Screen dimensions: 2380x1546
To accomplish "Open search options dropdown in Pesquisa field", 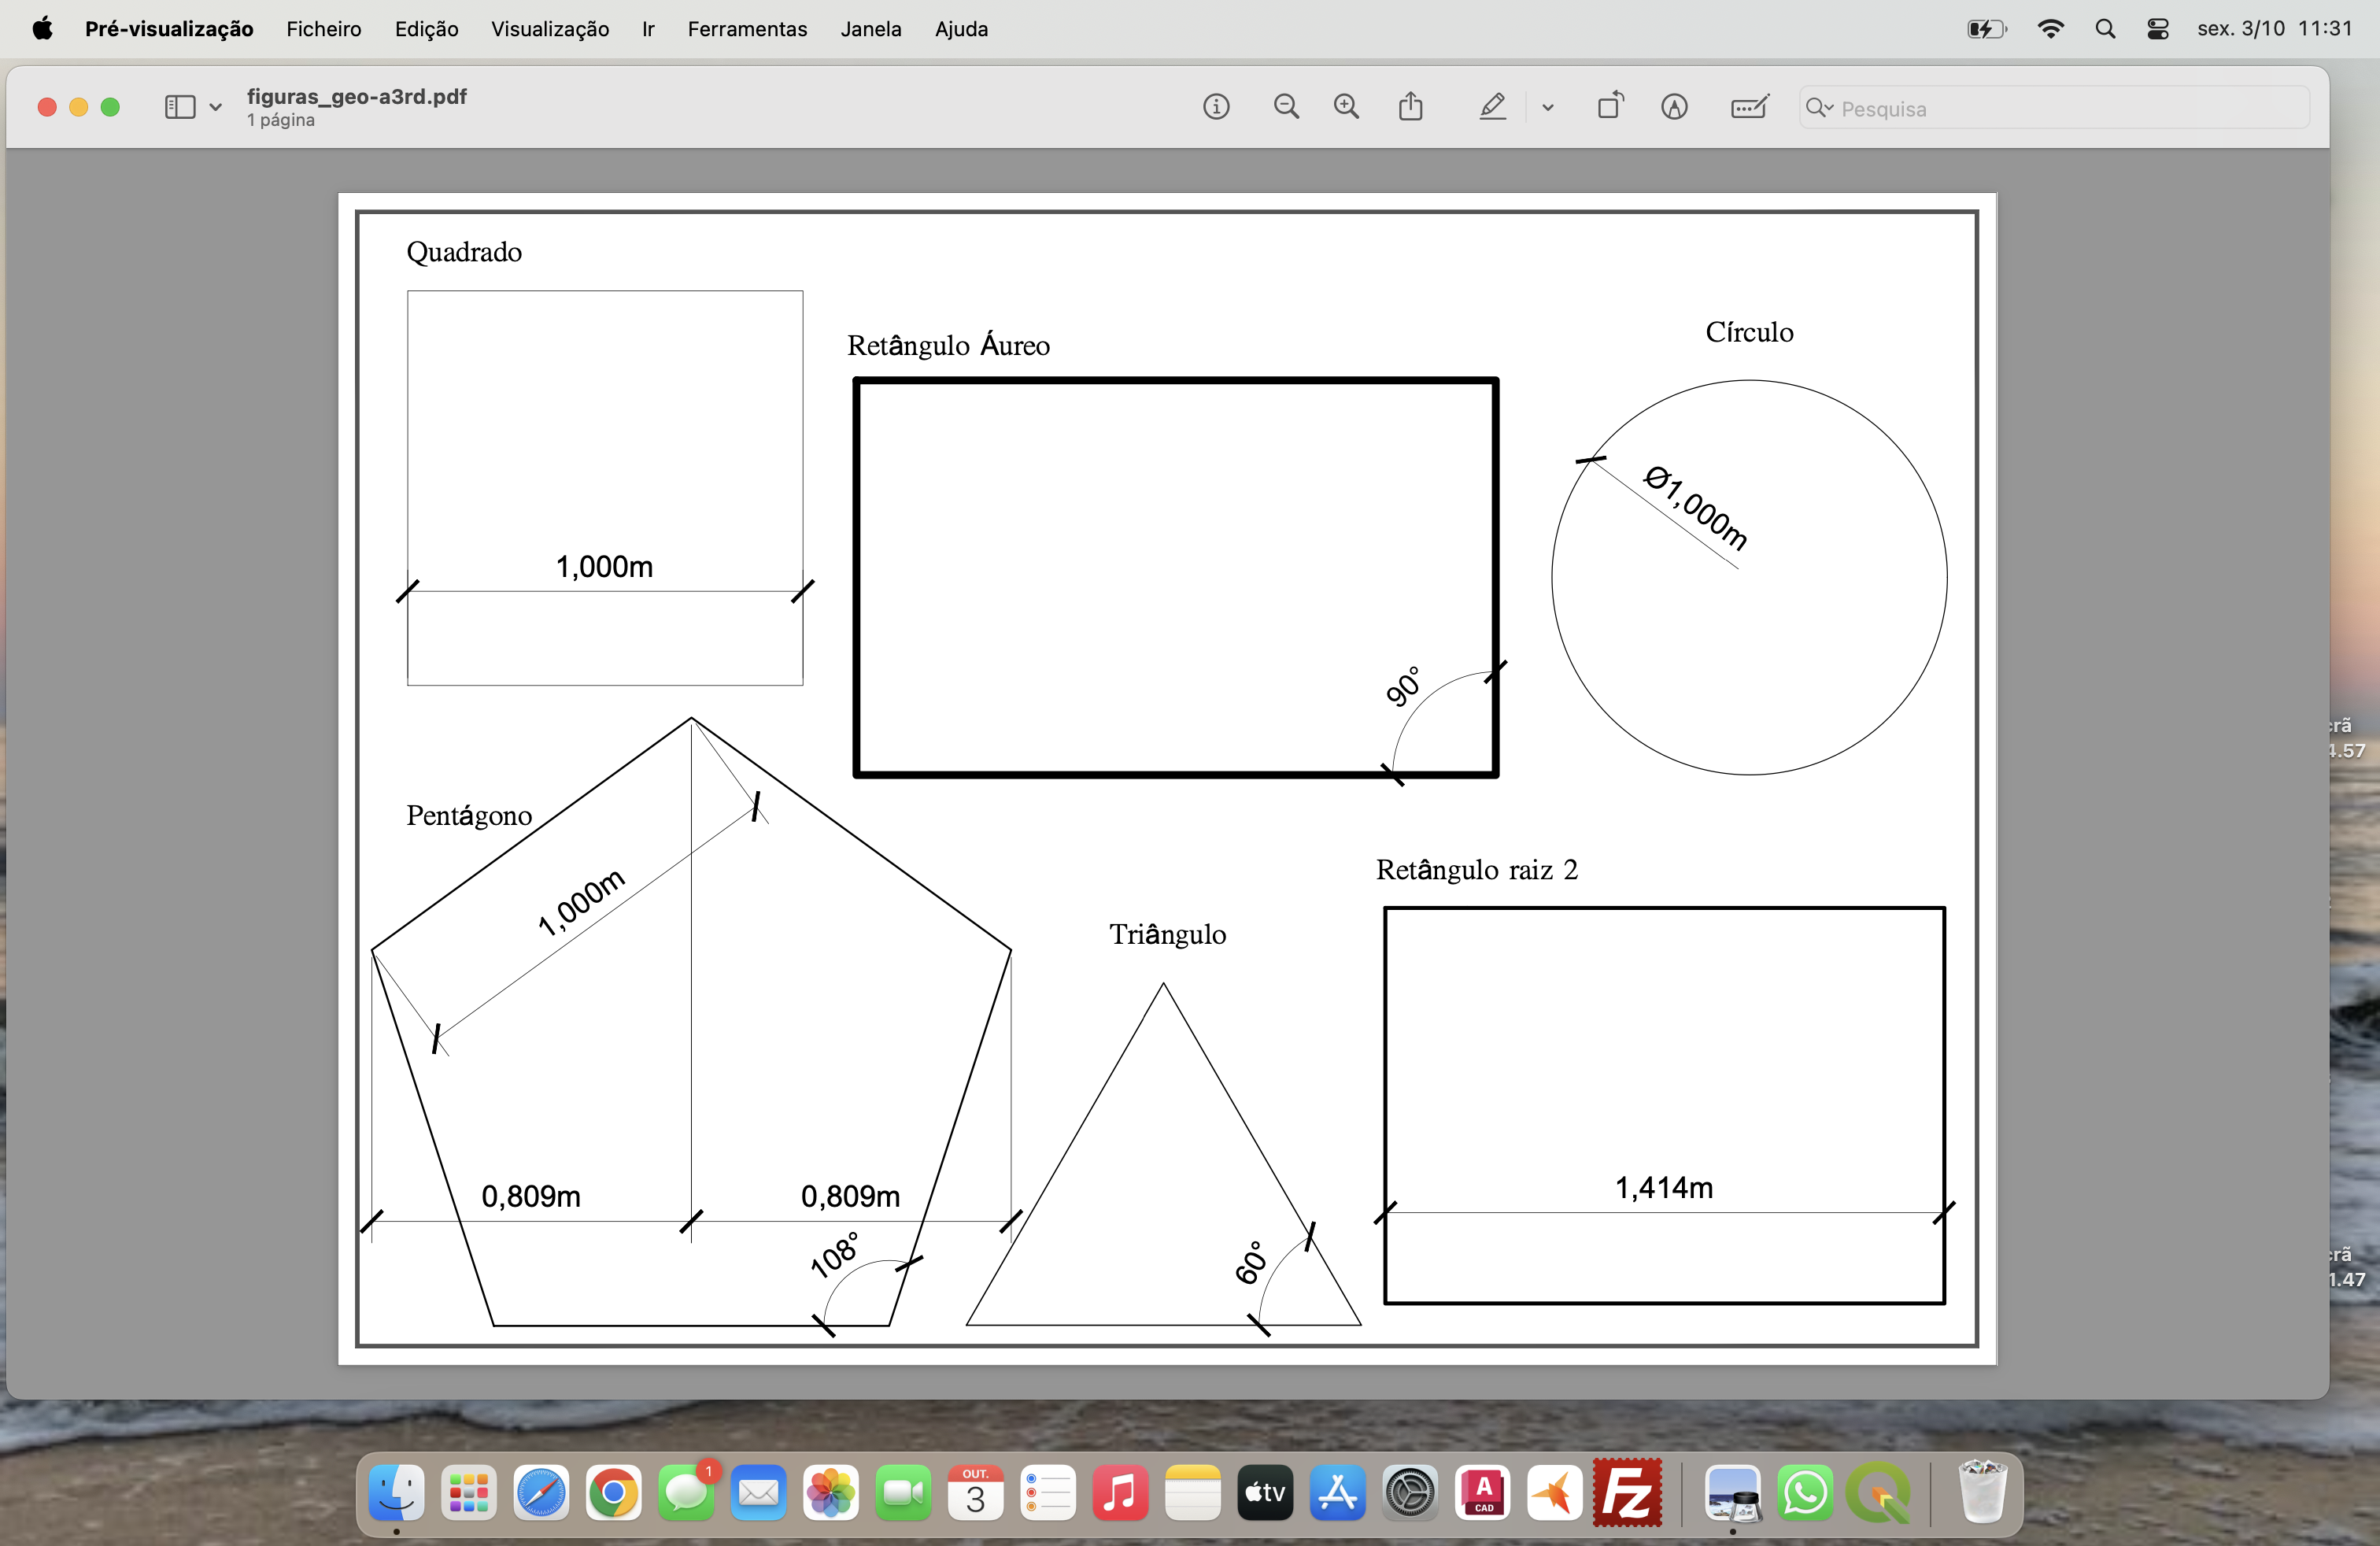I will 1820,108.
